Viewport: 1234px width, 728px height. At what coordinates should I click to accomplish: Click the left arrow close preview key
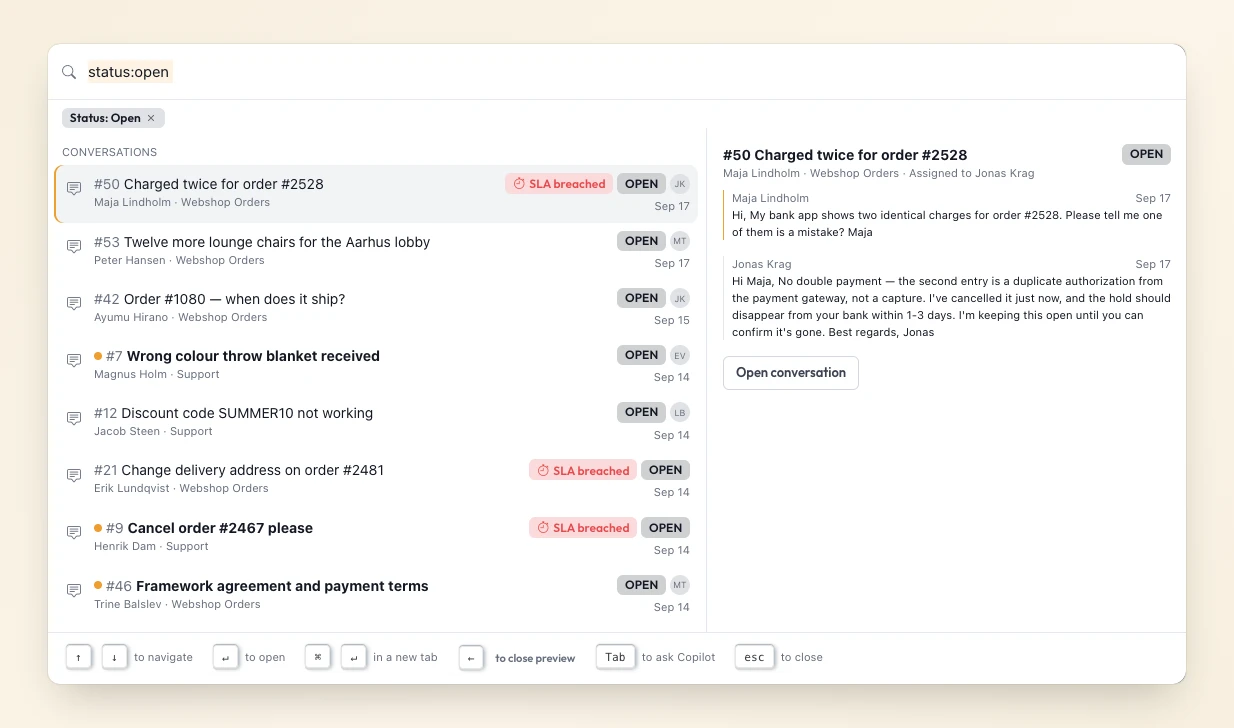pos(472,658)
